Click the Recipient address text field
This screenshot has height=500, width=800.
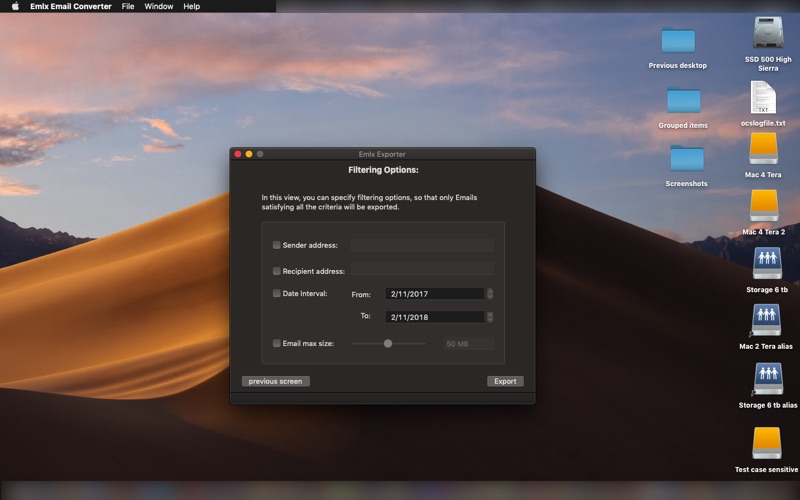(x=422, y=269)
